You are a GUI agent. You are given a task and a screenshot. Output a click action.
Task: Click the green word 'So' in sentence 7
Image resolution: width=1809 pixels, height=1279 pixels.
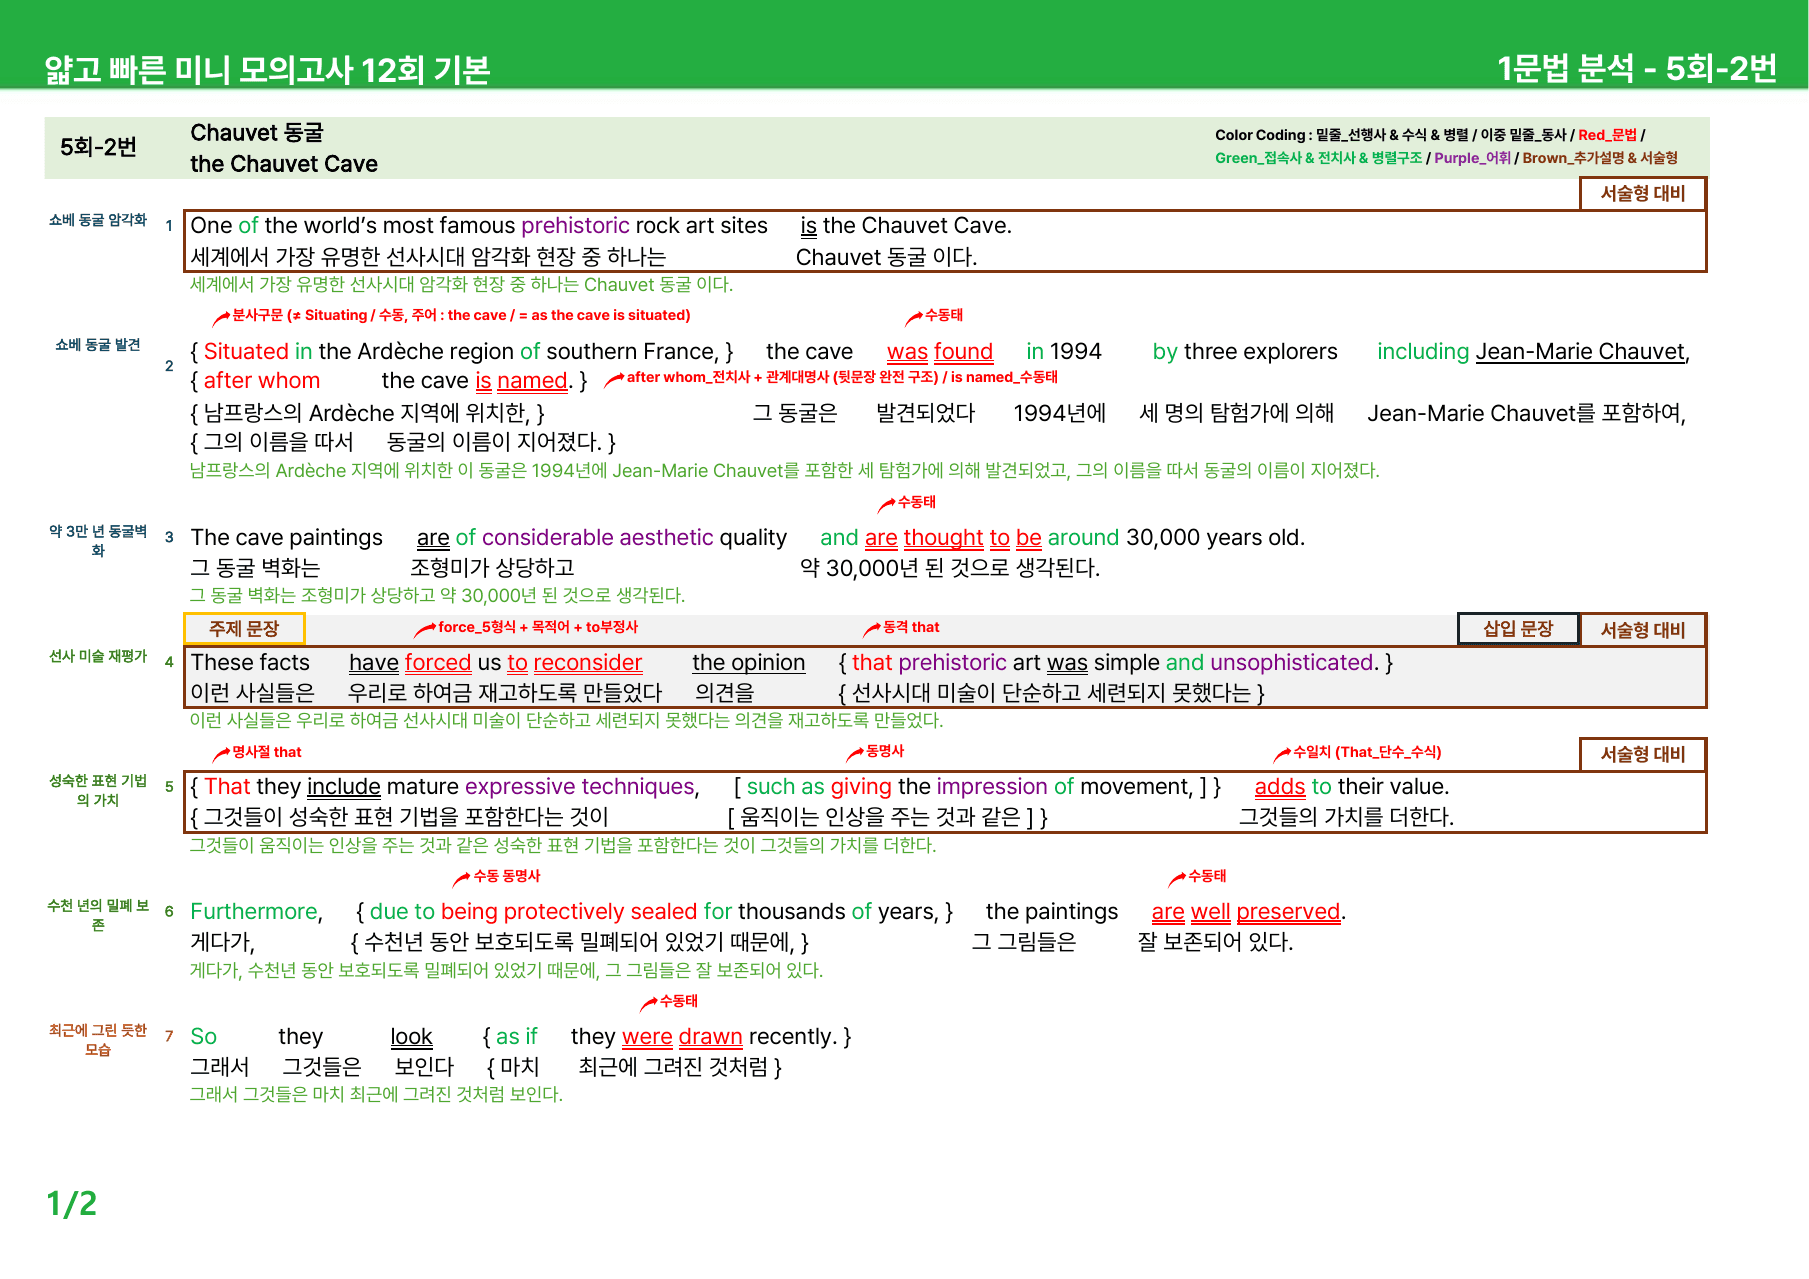coord(204,1037)
